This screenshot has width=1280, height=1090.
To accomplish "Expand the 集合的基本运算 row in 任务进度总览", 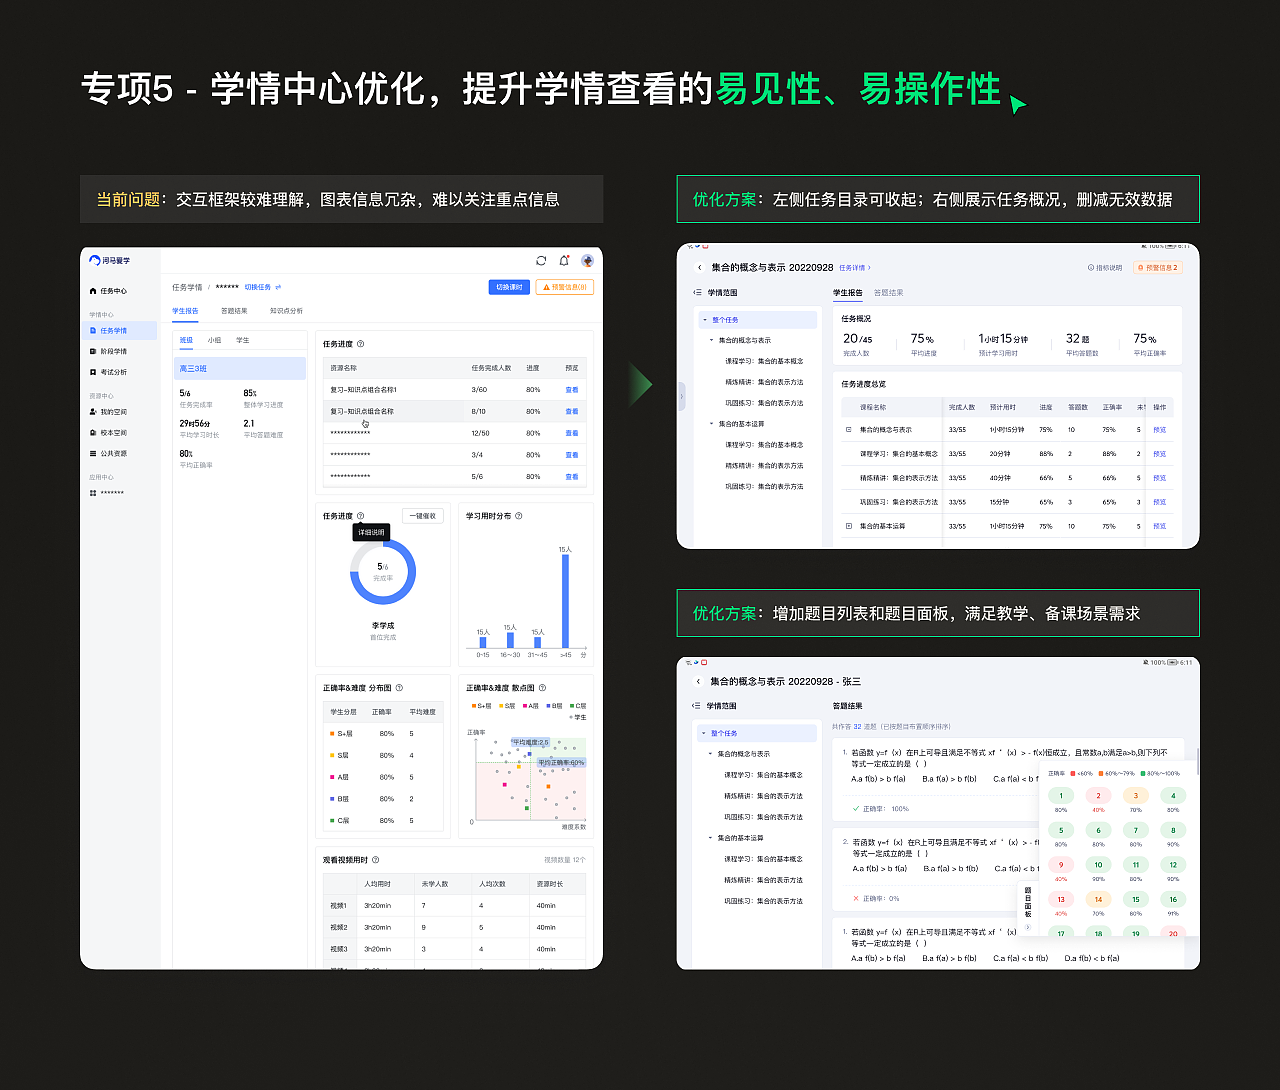I will (x=849, y=526).
